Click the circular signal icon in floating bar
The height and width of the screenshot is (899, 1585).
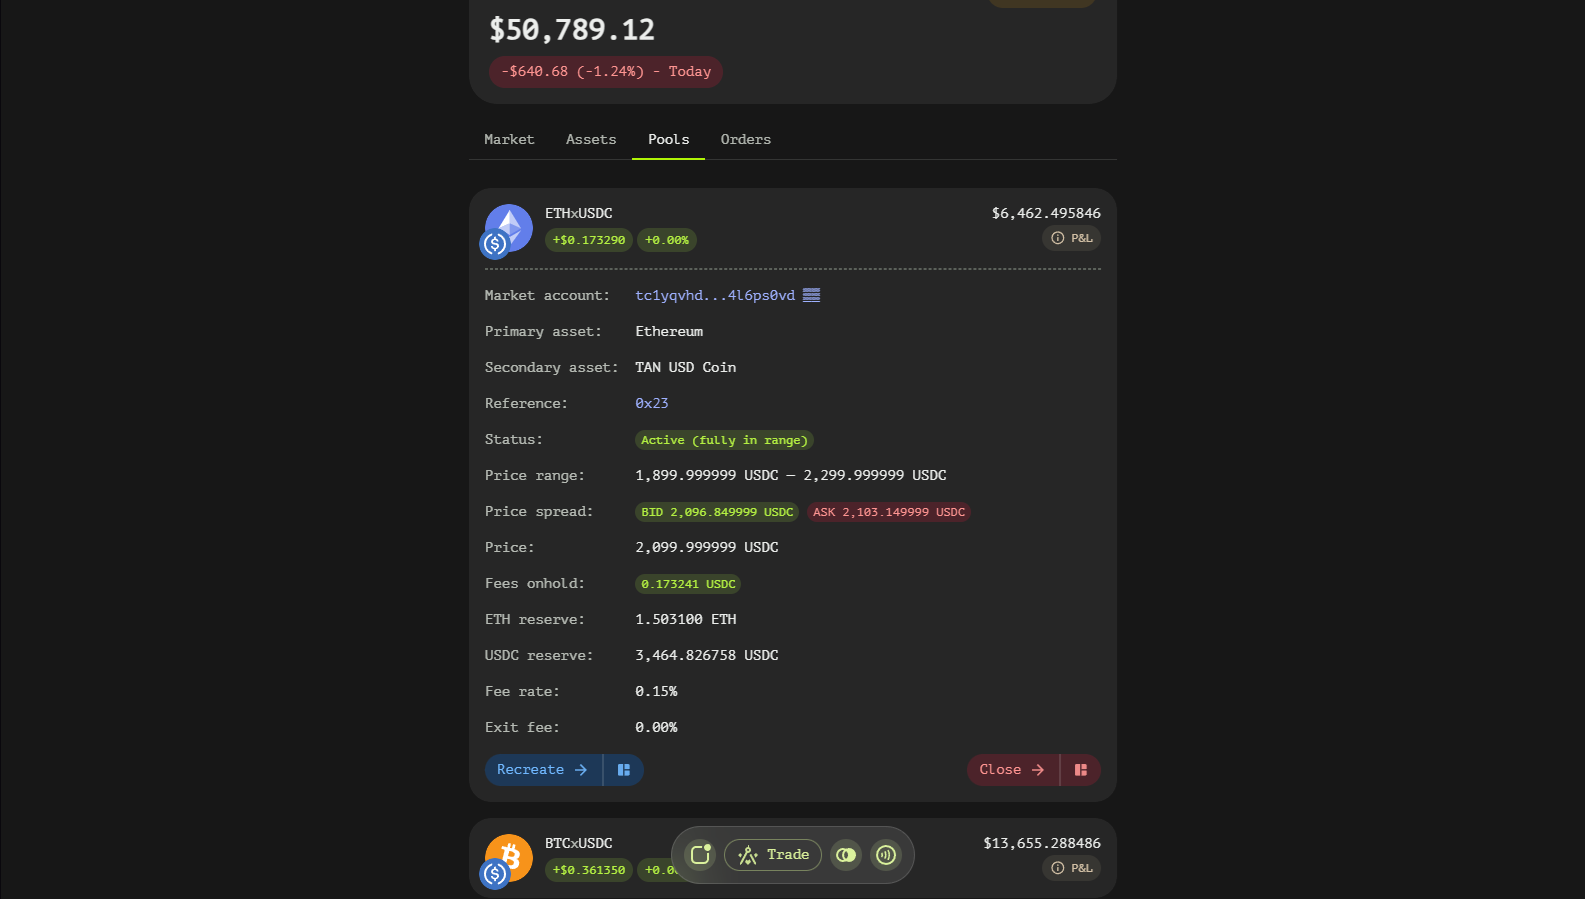[x=885, y=855]
